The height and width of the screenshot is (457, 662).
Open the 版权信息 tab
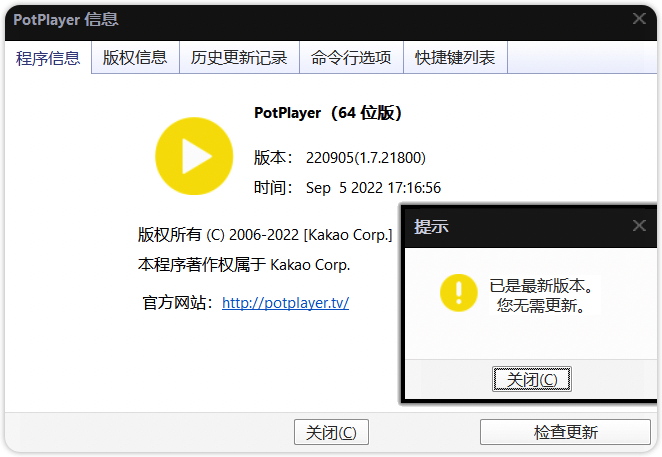[135, 57]
